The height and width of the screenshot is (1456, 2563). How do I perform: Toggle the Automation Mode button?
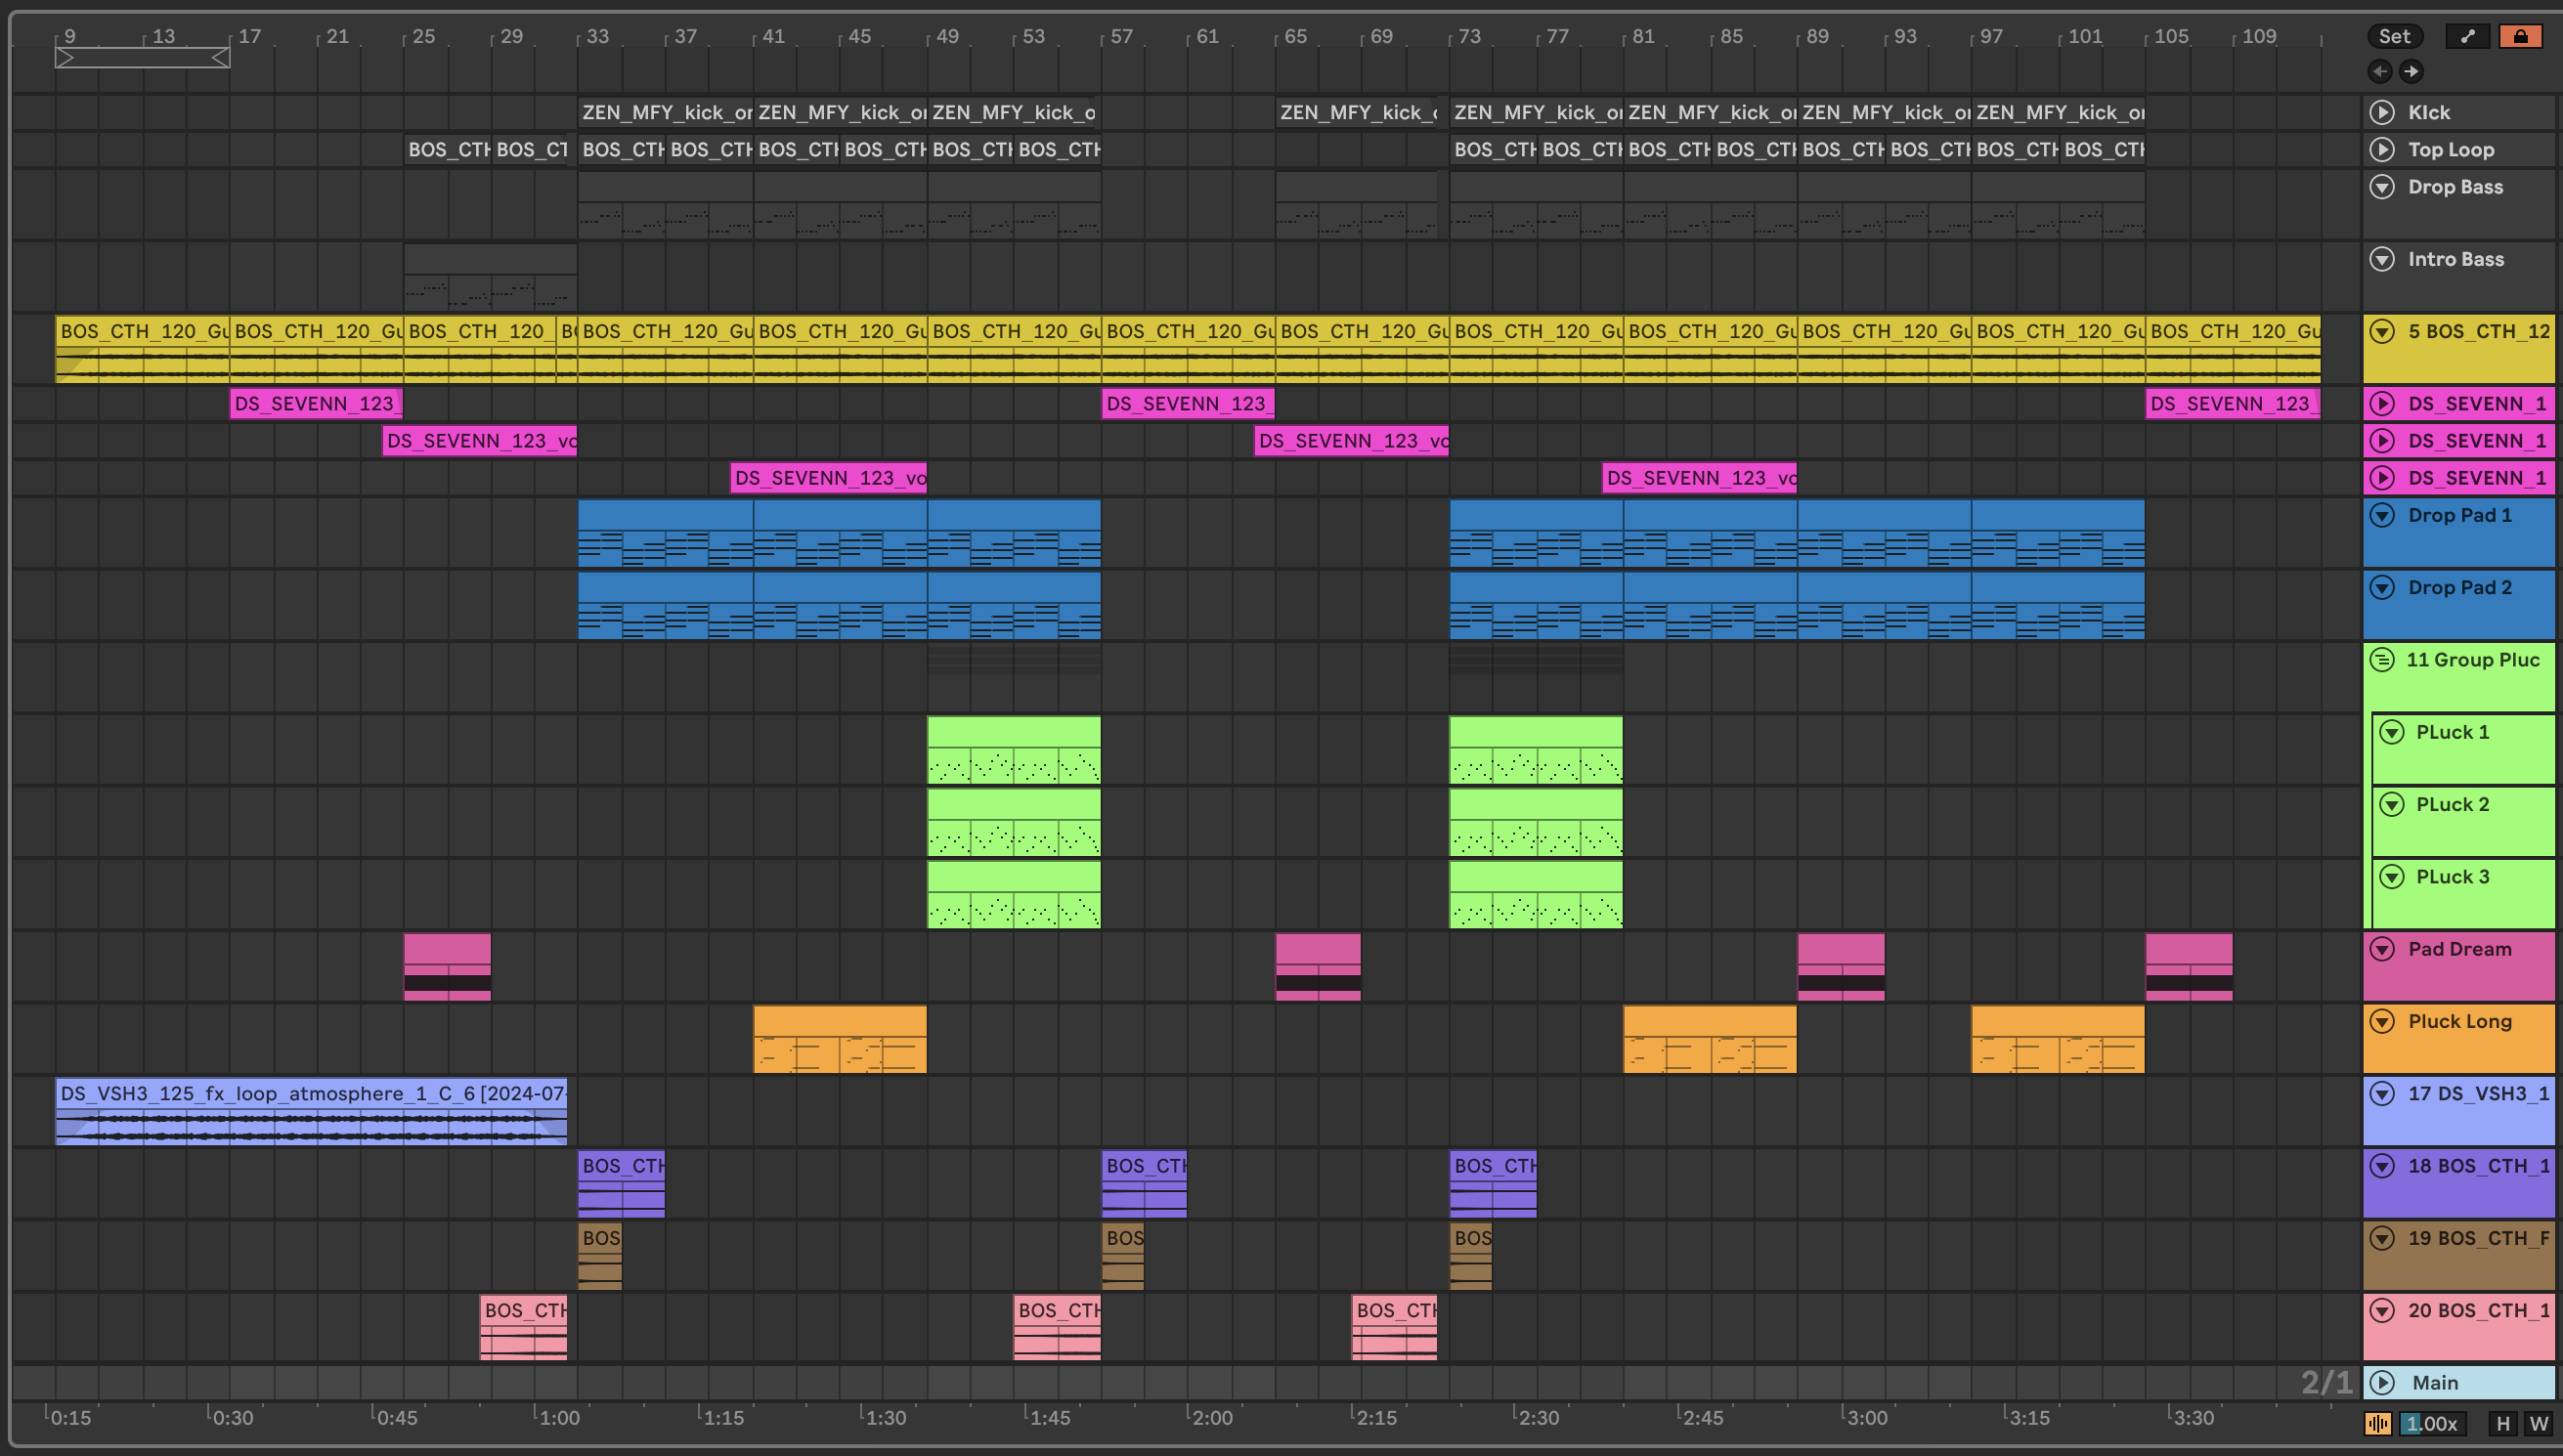(2468, 36)
